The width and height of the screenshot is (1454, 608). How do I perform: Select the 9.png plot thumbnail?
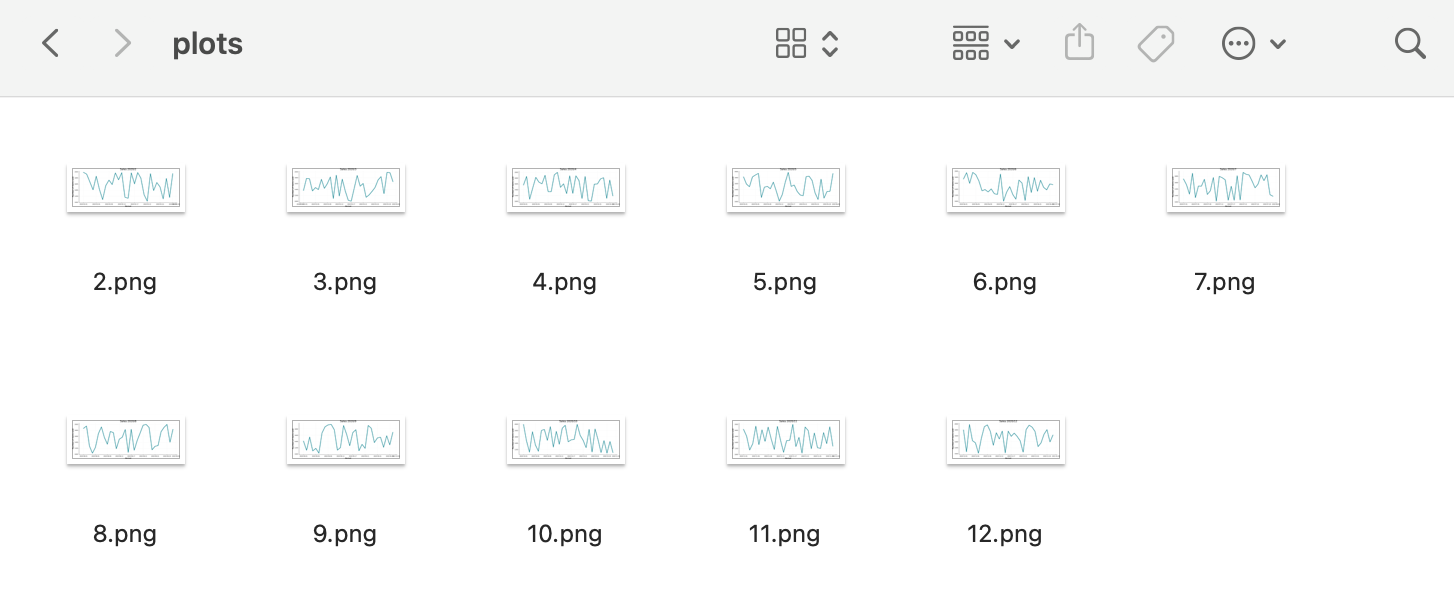tap(346, 439)
